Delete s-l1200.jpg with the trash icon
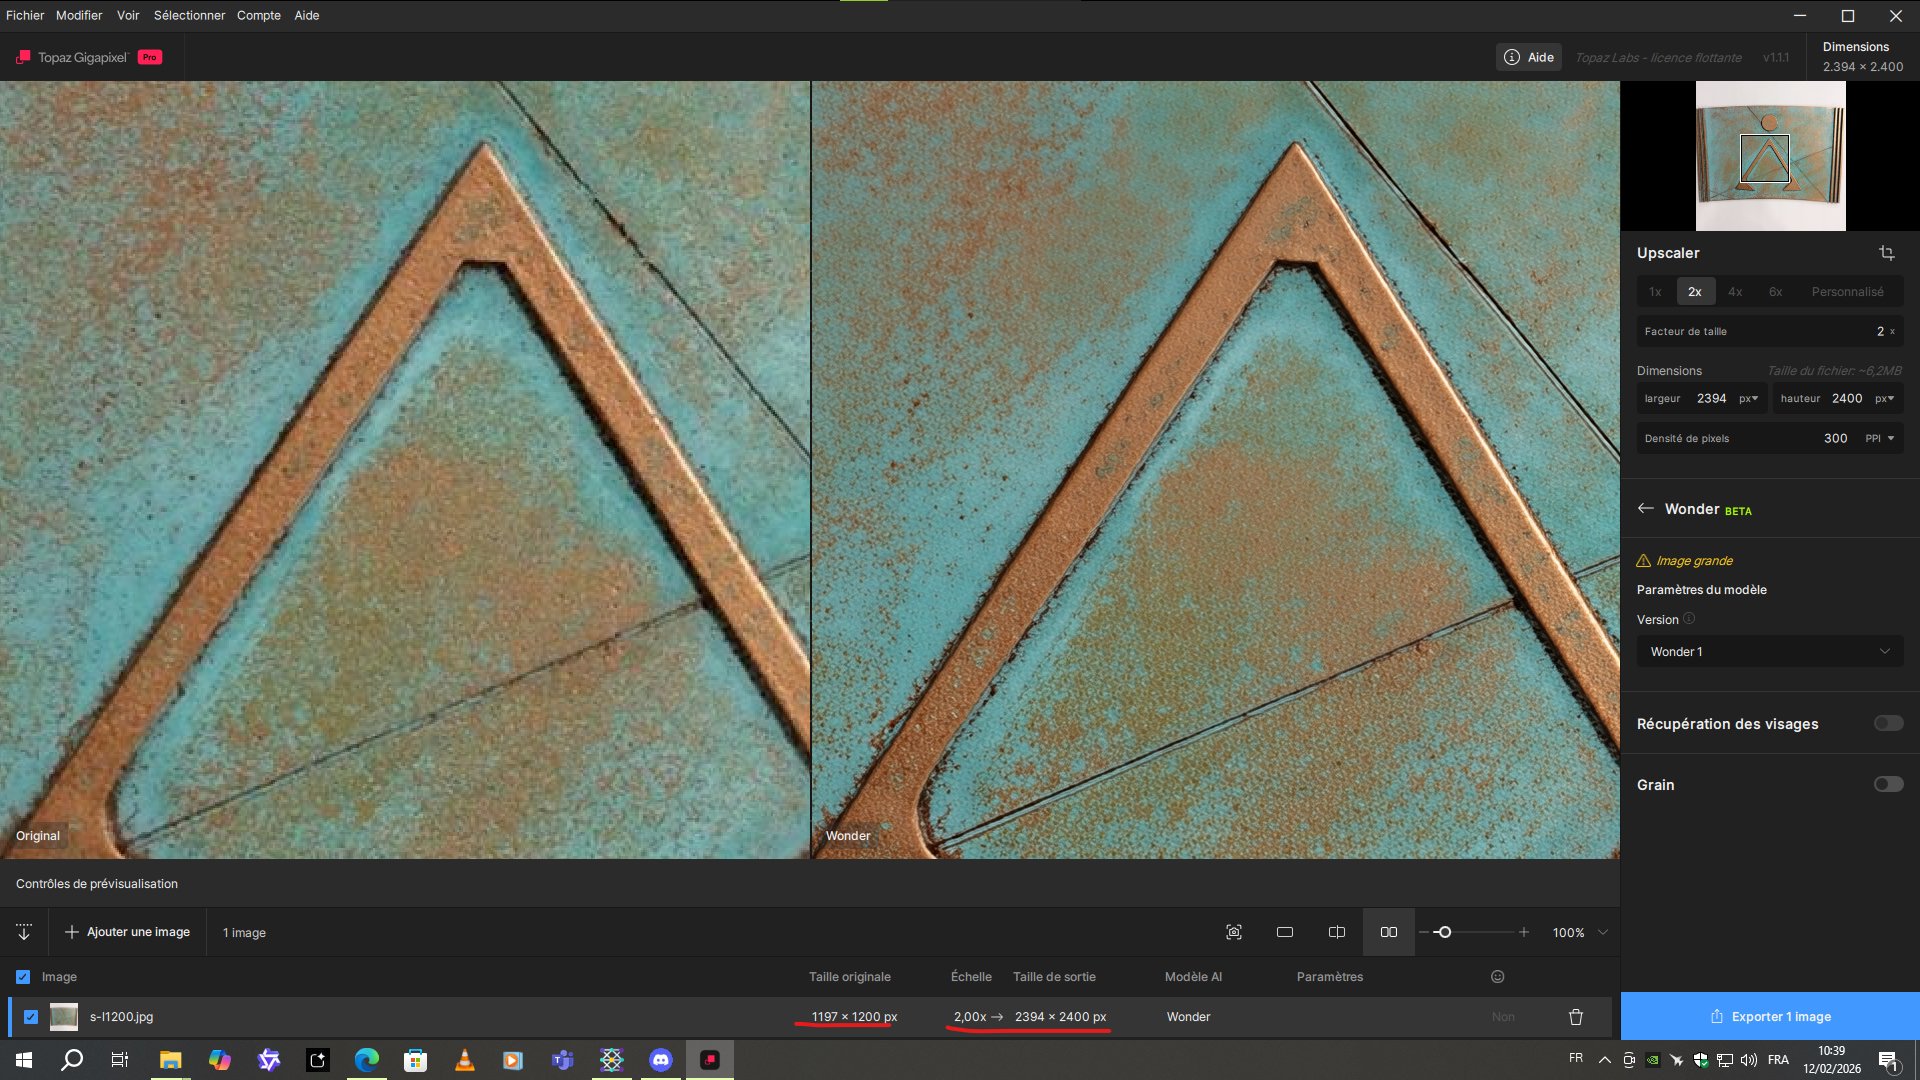Image resolution: width=1920 pixels, height=1080 pixels. tap(1576, 1017)
